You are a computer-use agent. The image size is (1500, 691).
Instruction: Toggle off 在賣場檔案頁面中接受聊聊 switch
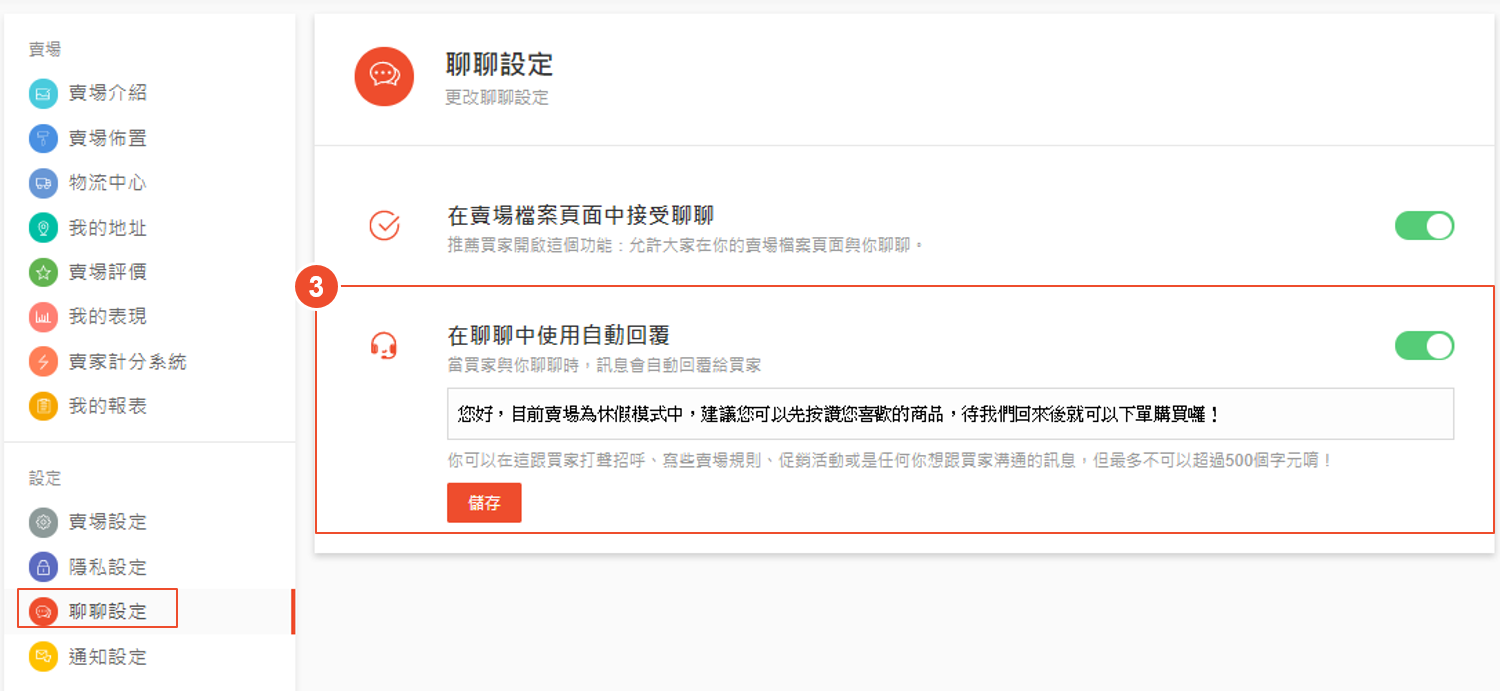1424,226
